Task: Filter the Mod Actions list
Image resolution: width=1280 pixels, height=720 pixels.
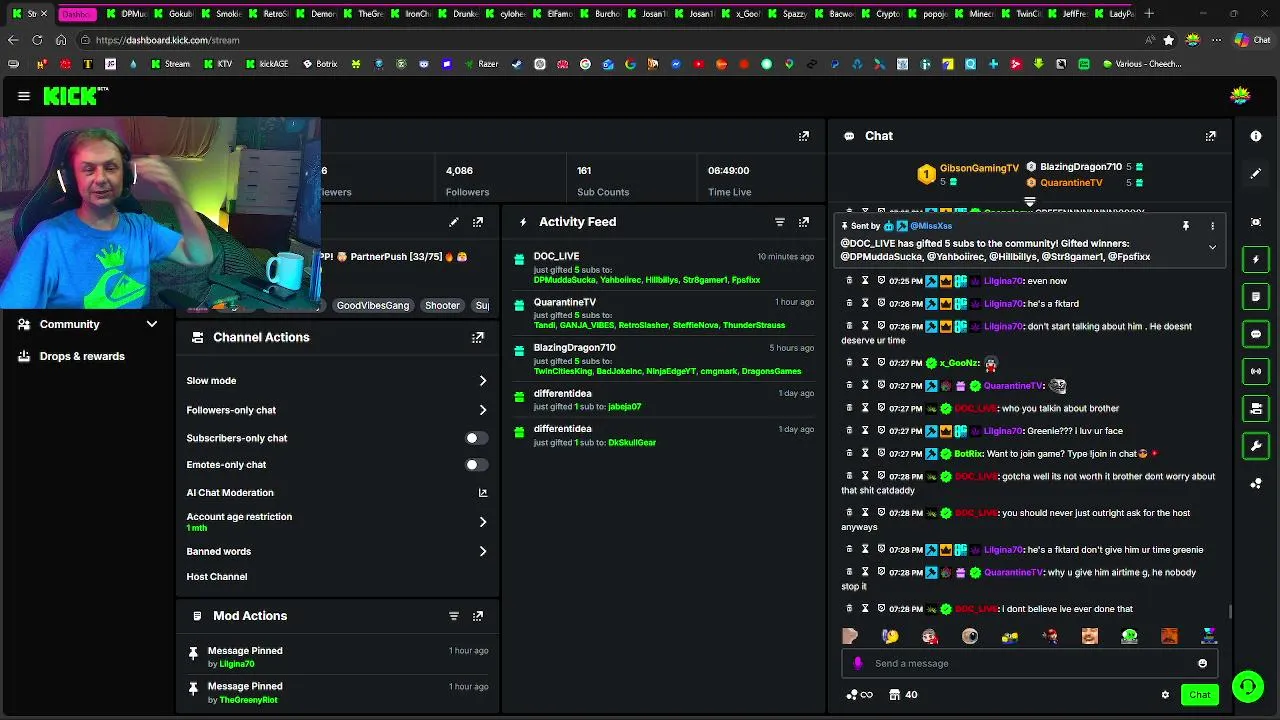Action: 453,616
